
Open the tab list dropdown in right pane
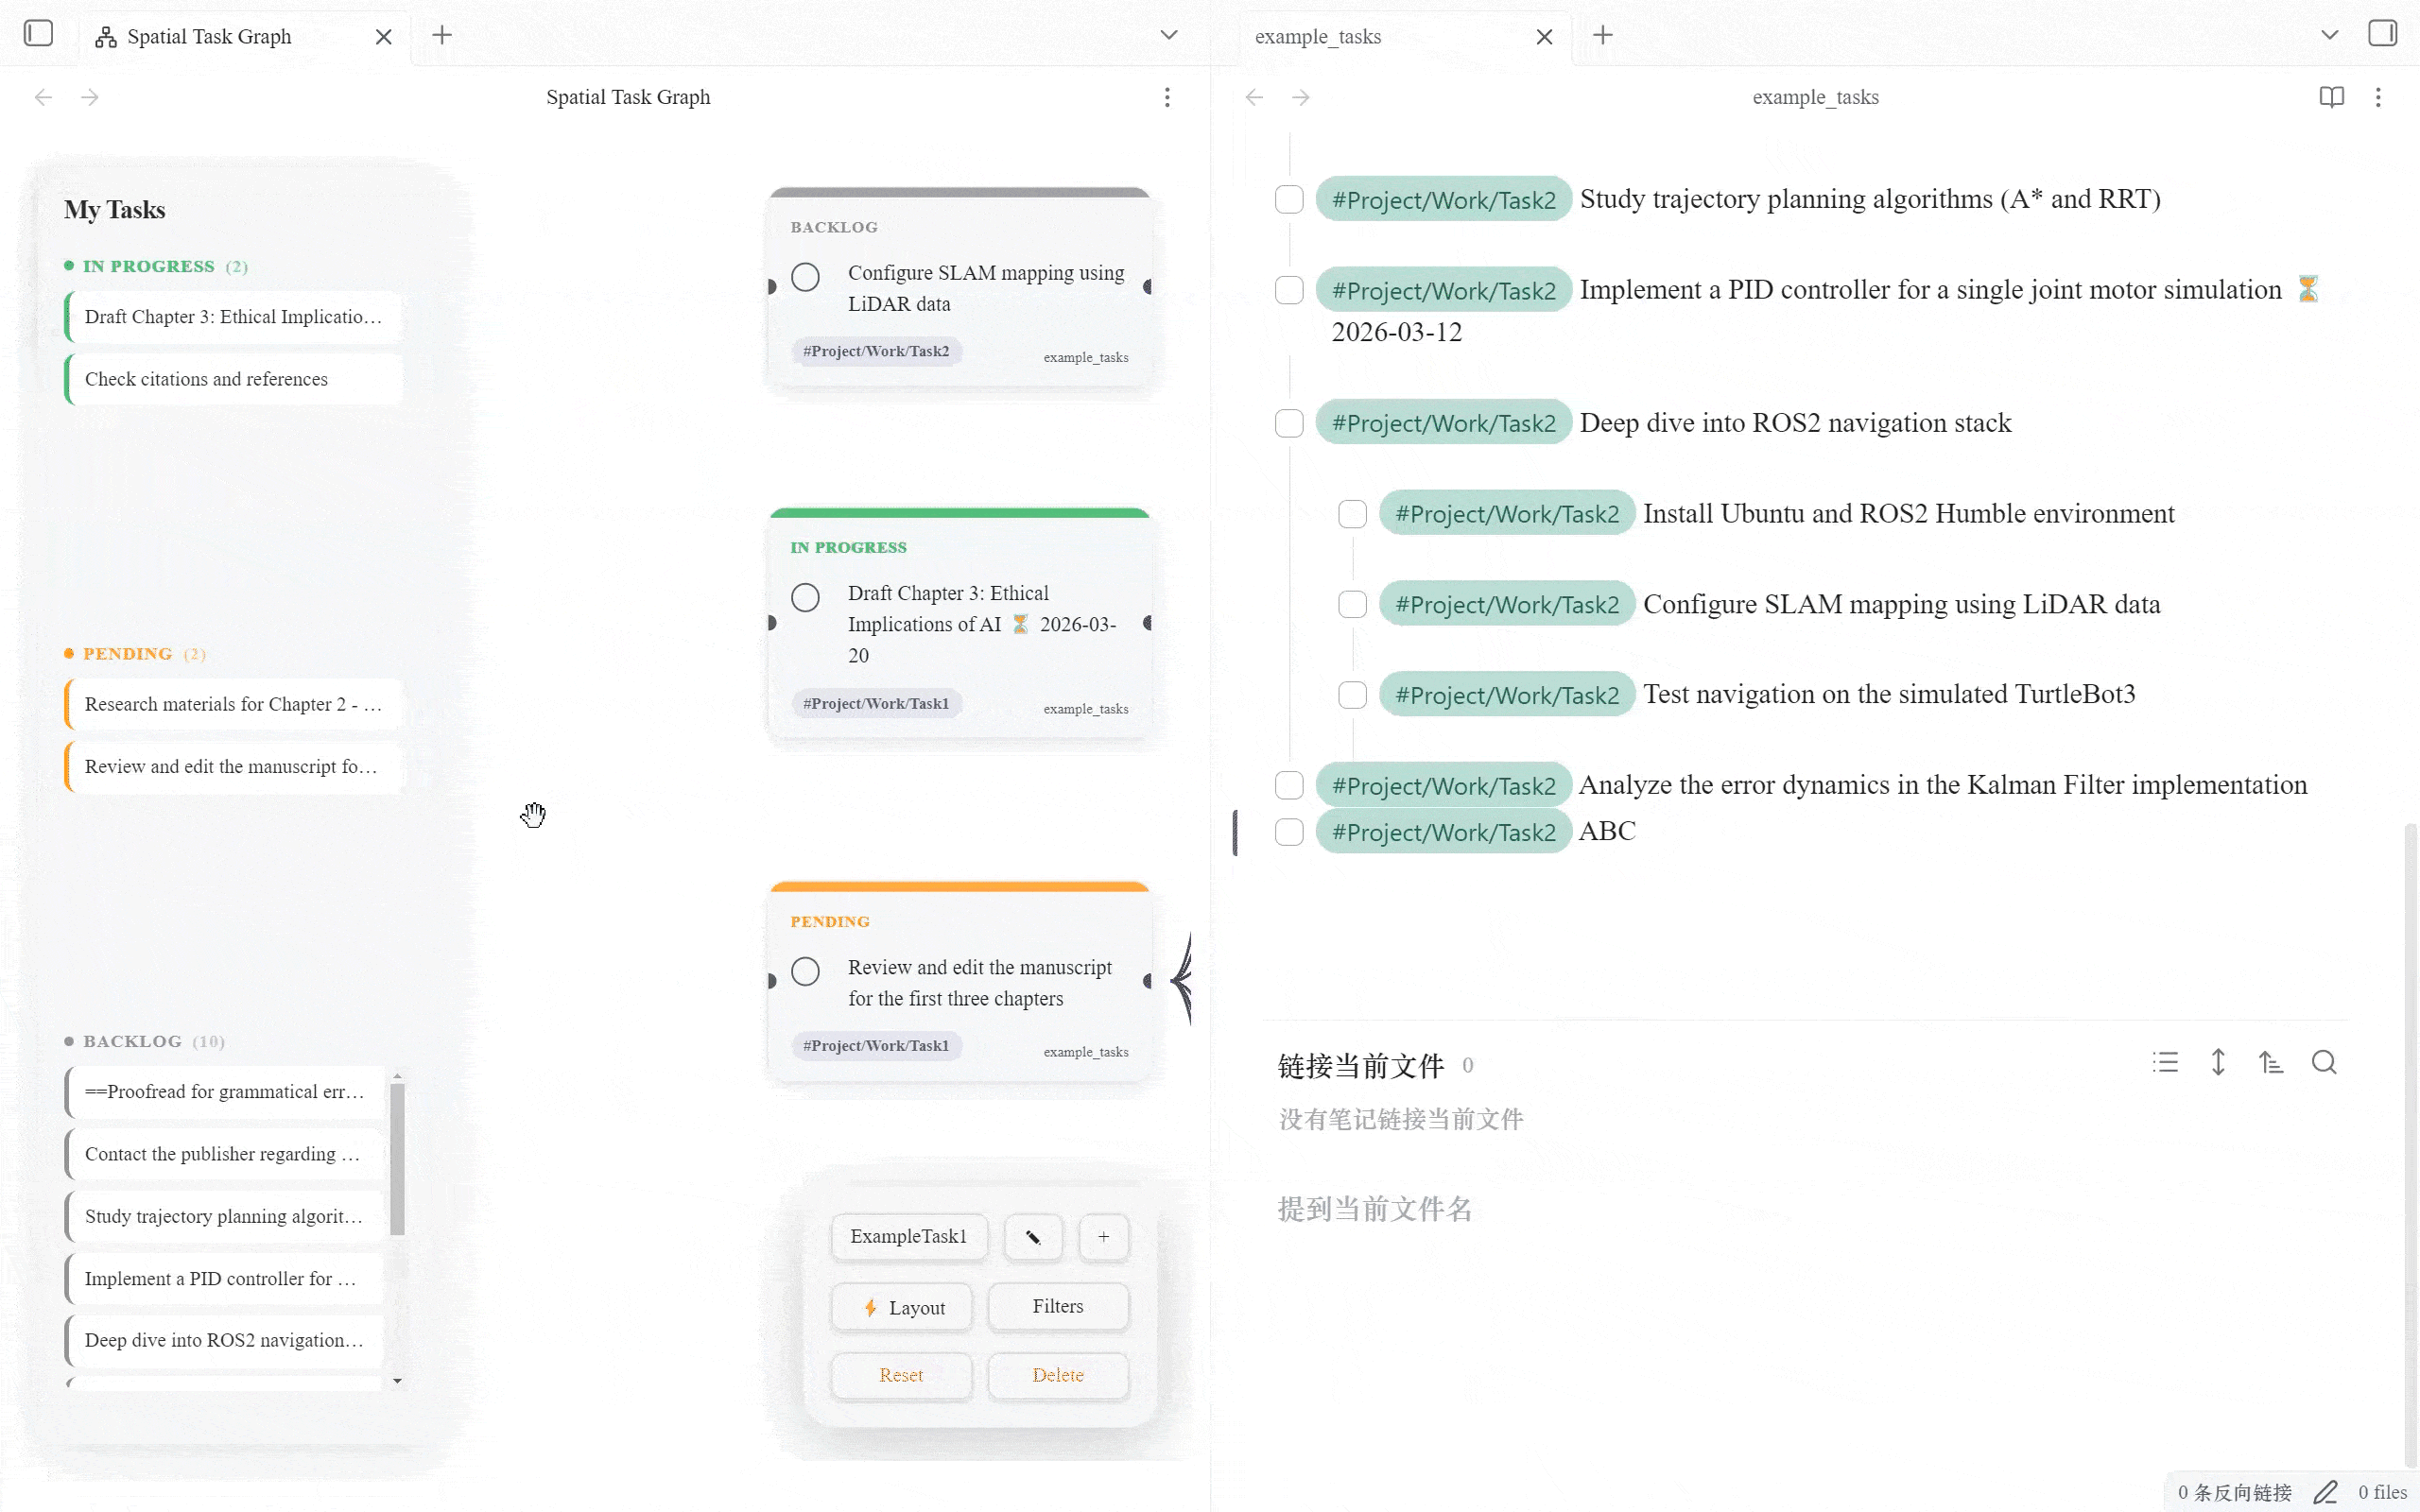tap(2330, 35)
